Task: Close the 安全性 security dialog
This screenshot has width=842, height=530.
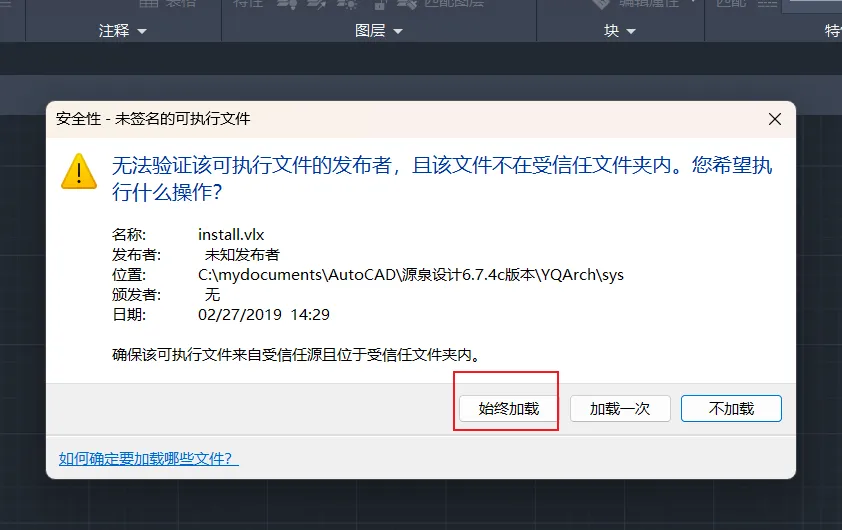Action: [775, 119]
